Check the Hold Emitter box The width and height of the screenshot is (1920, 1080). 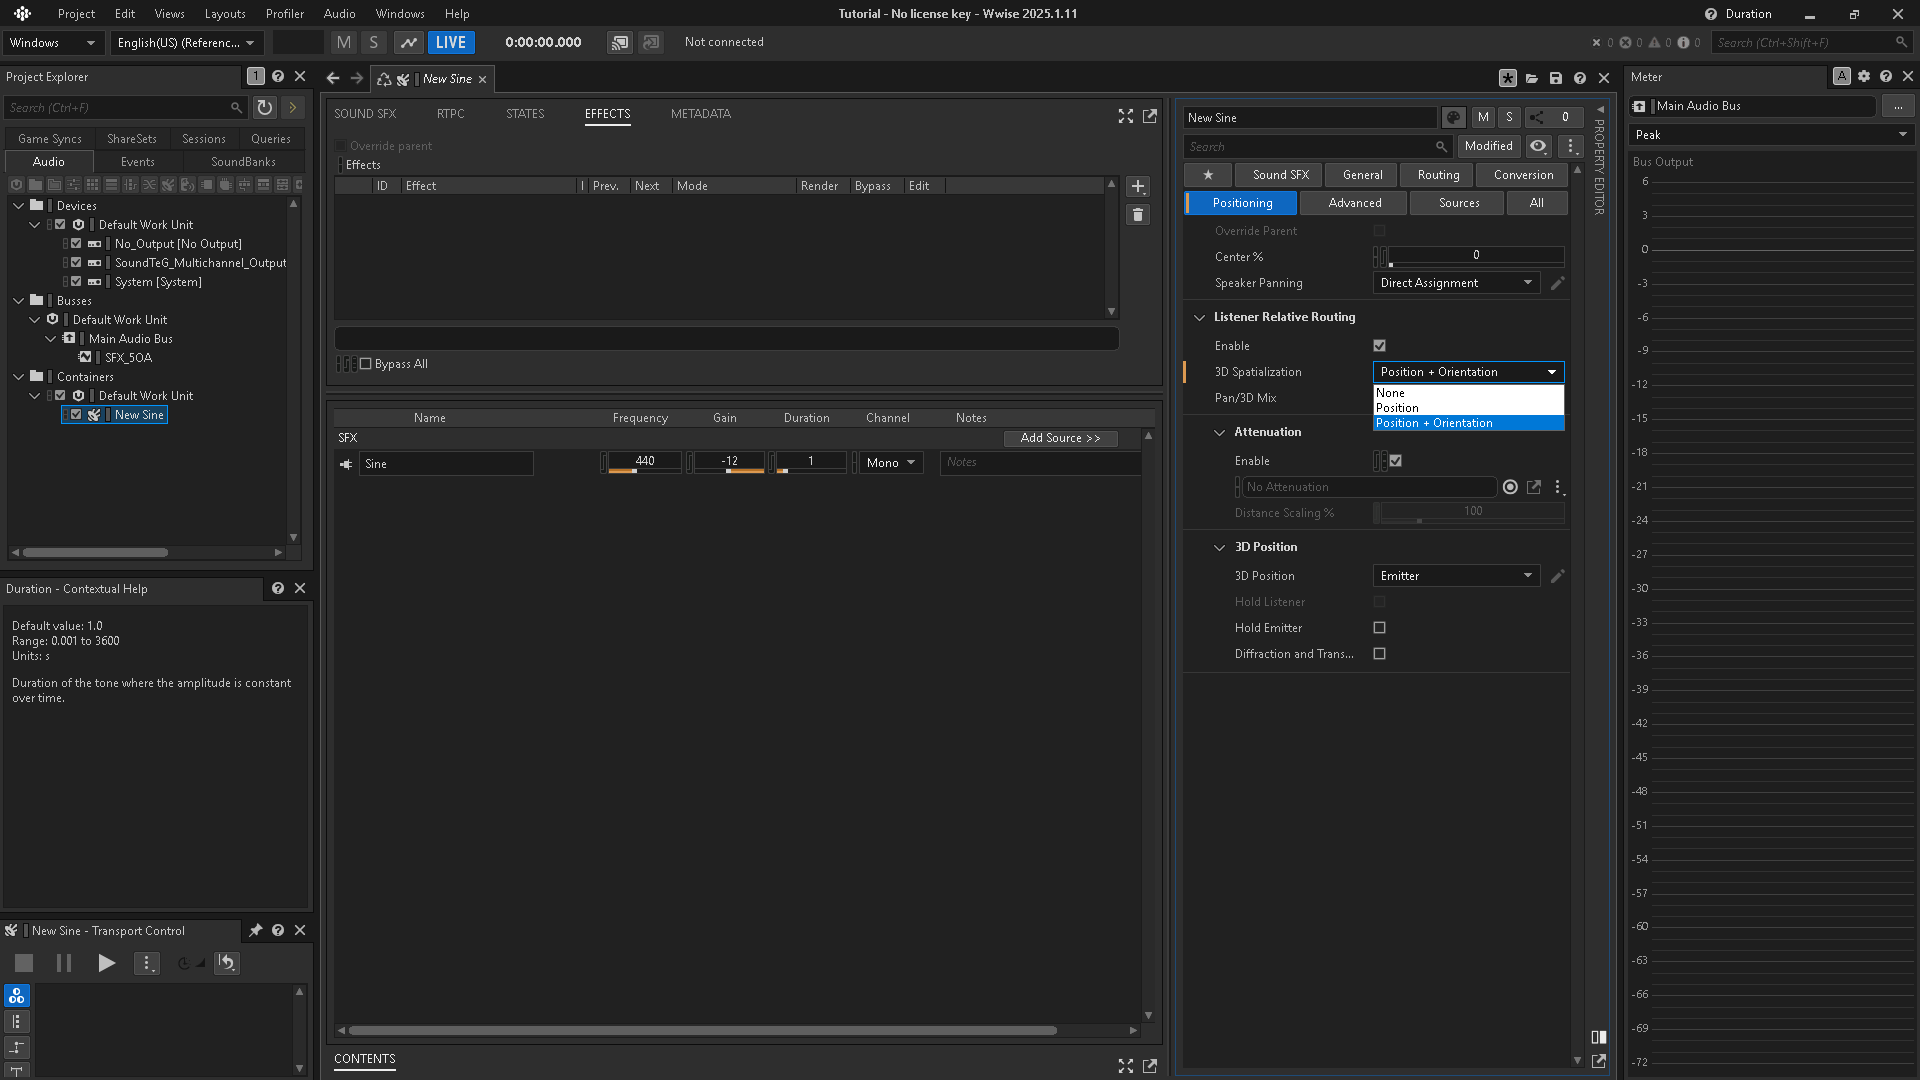1380,628
